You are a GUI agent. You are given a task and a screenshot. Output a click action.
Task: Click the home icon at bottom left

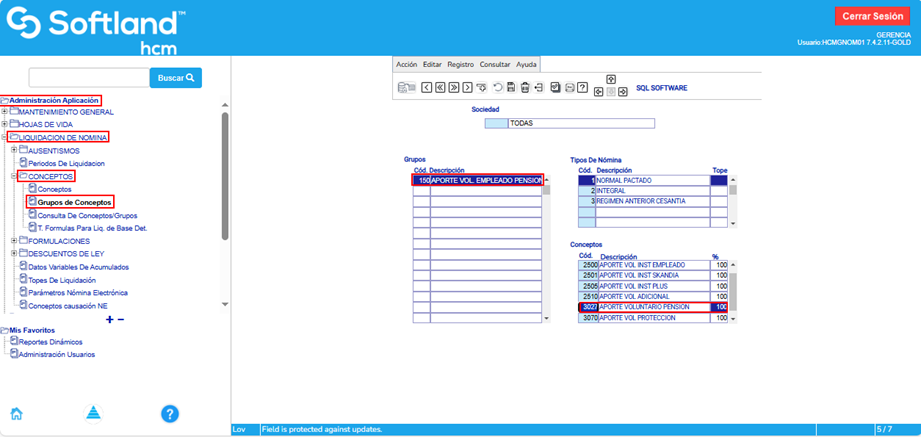(x=16, y=413)
